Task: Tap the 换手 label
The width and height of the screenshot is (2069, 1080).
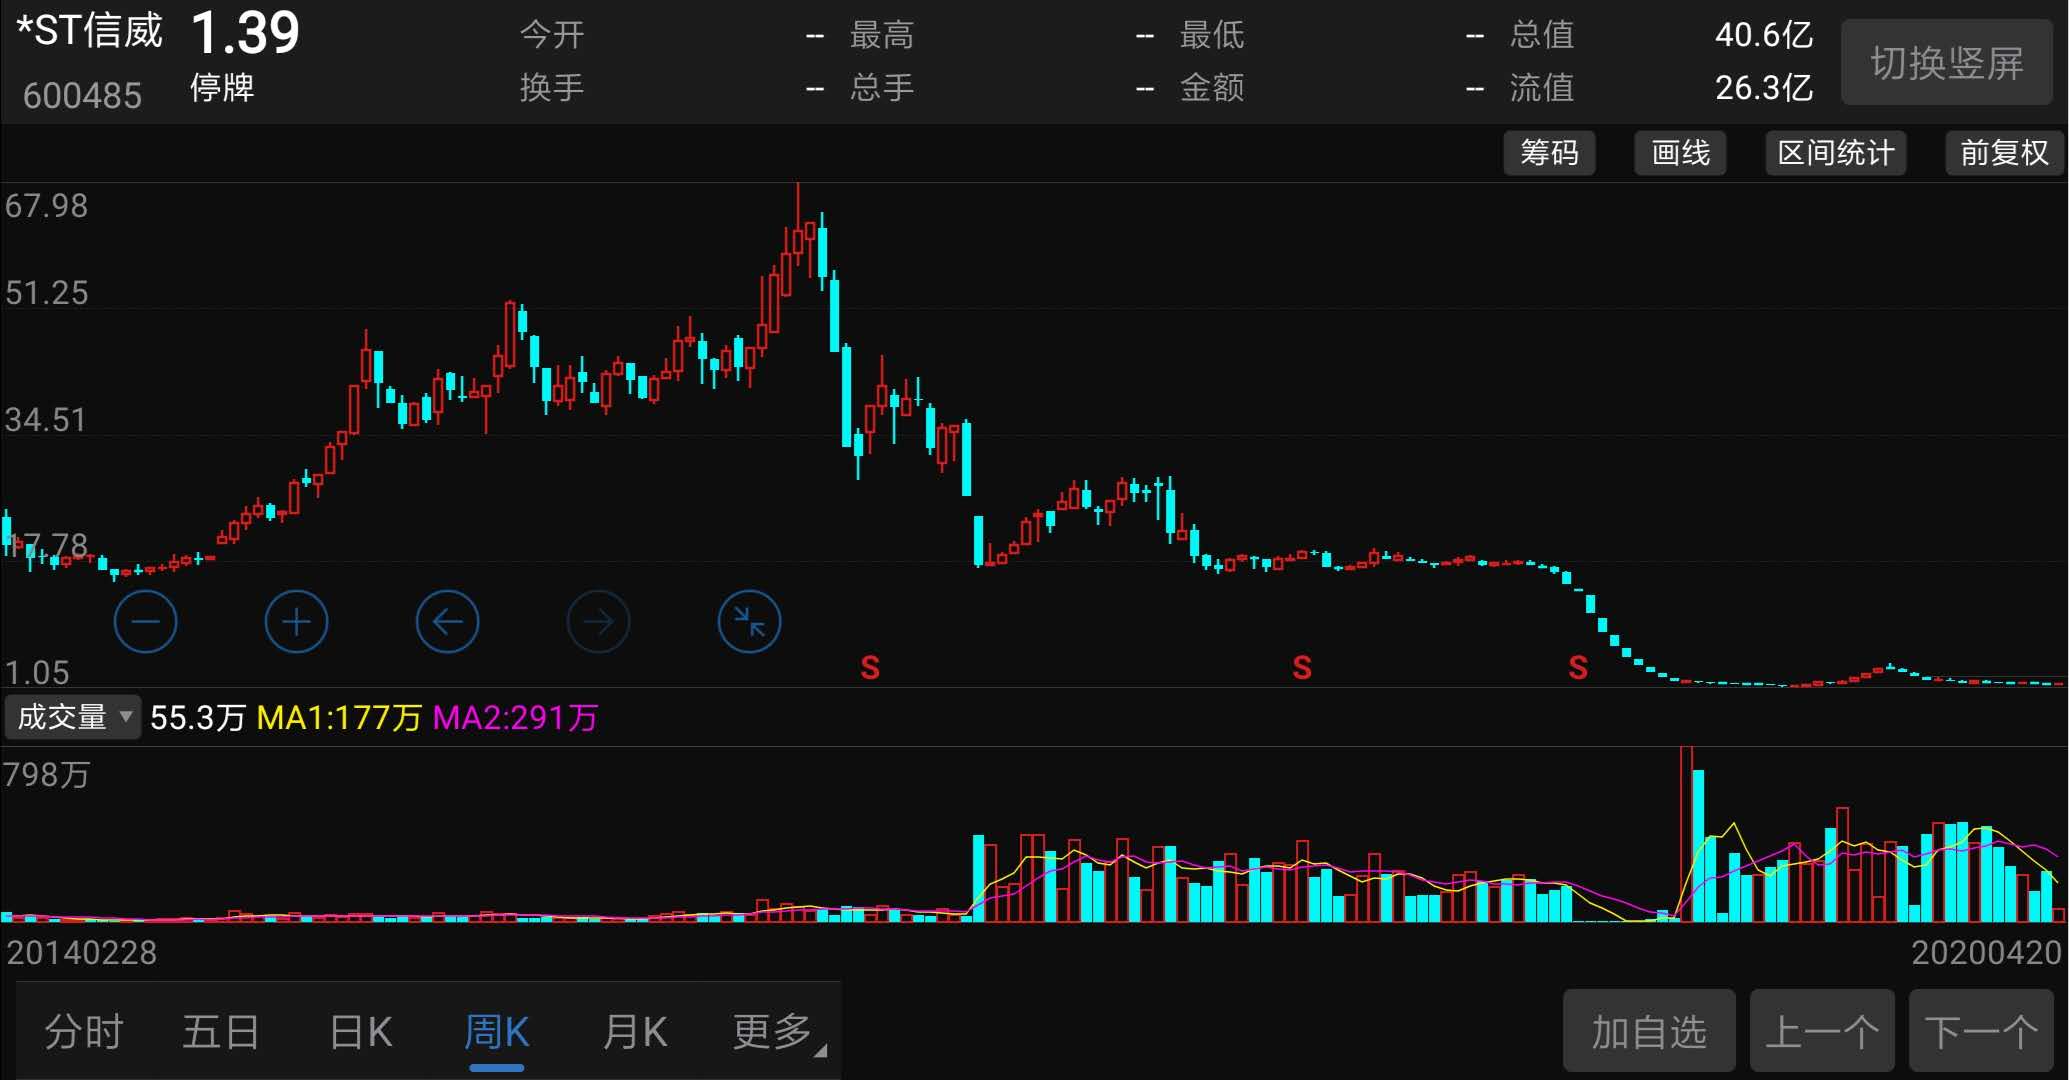Action: coord(552,88)
